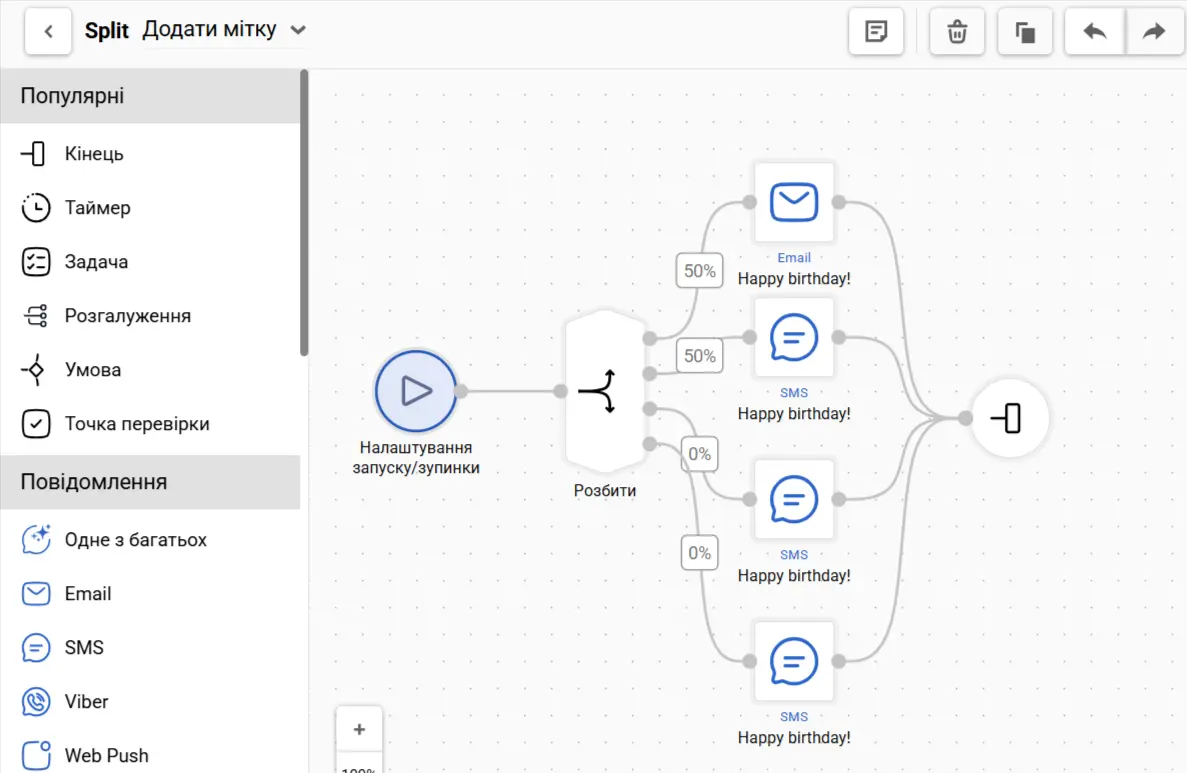Choose the Розгалуження sidebar item
The image size is (1187, 773).
click(x=127, y=316)
